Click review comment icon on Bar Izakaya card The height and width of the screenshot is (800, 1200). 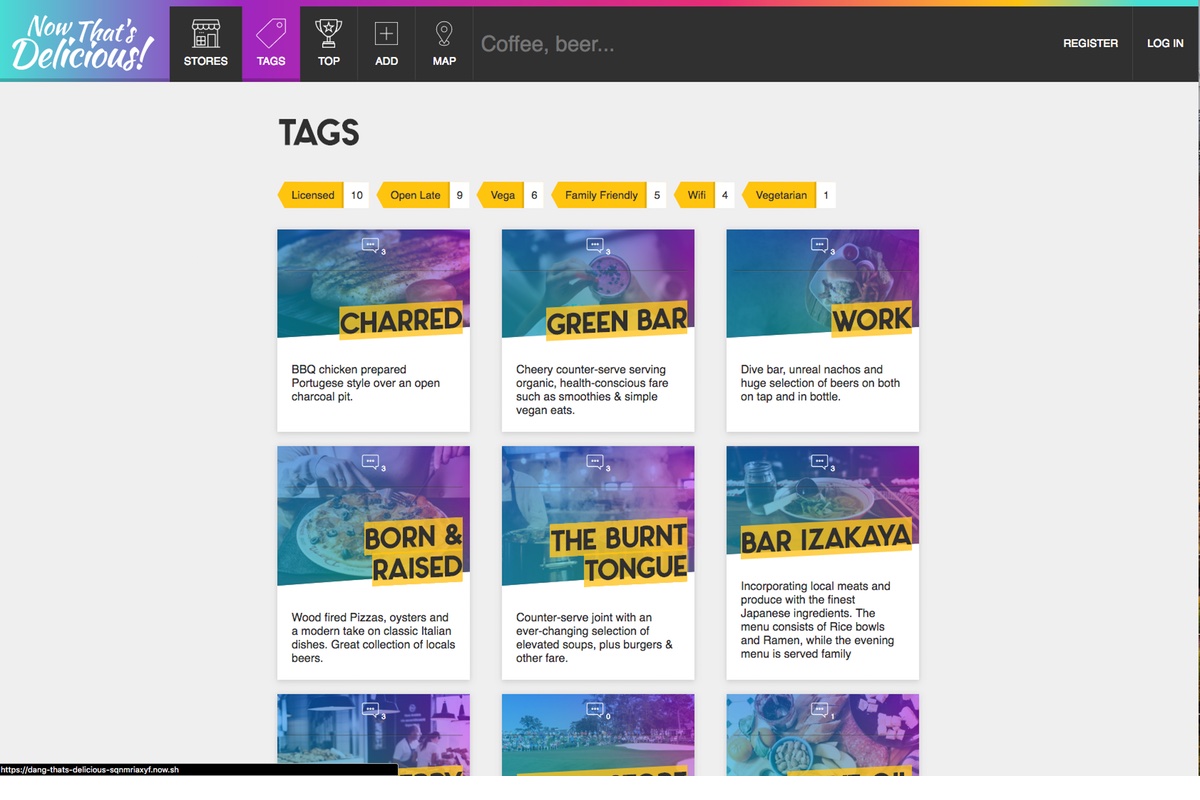(820, 462)
